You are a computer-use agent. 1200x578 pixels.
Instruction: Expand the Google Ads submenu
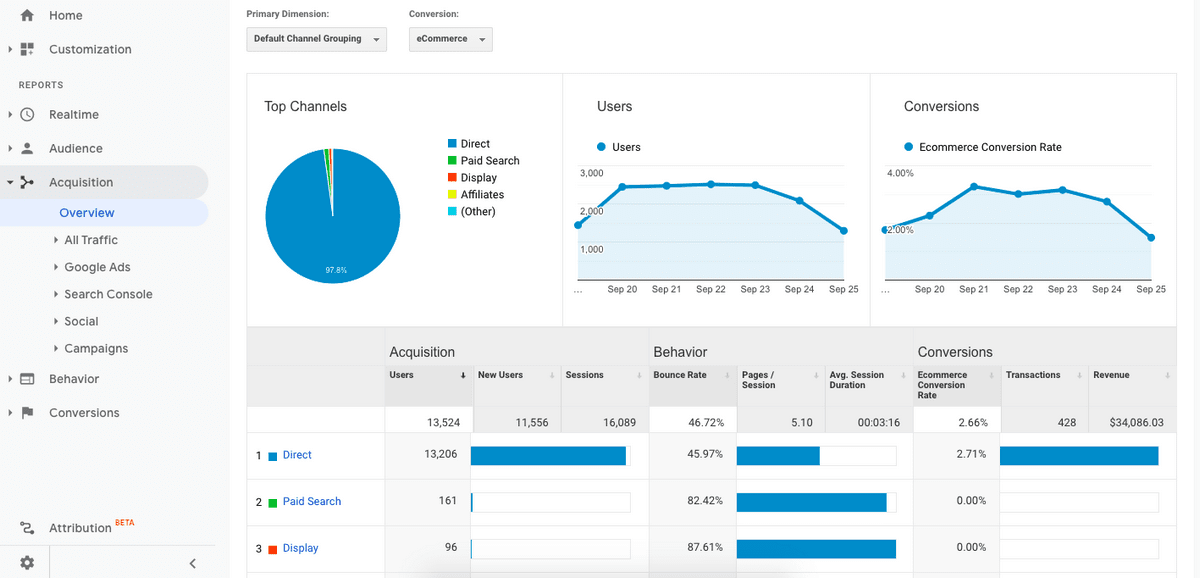click(x=56, y=267)
